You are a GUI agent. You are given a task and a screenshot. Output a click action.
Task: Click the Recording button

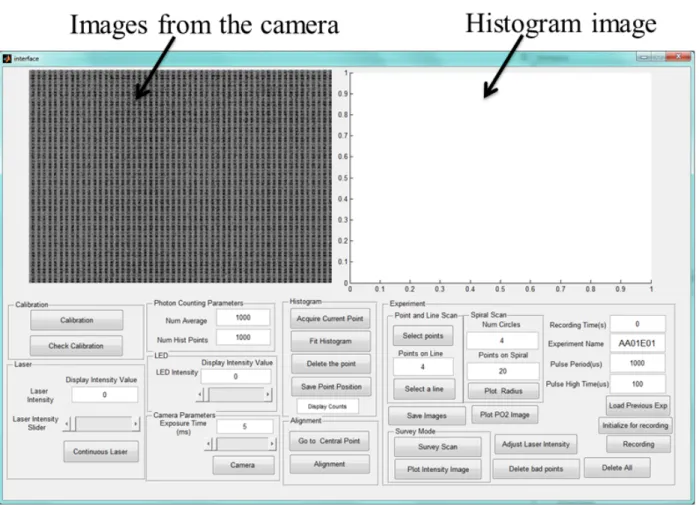(638, 444)
